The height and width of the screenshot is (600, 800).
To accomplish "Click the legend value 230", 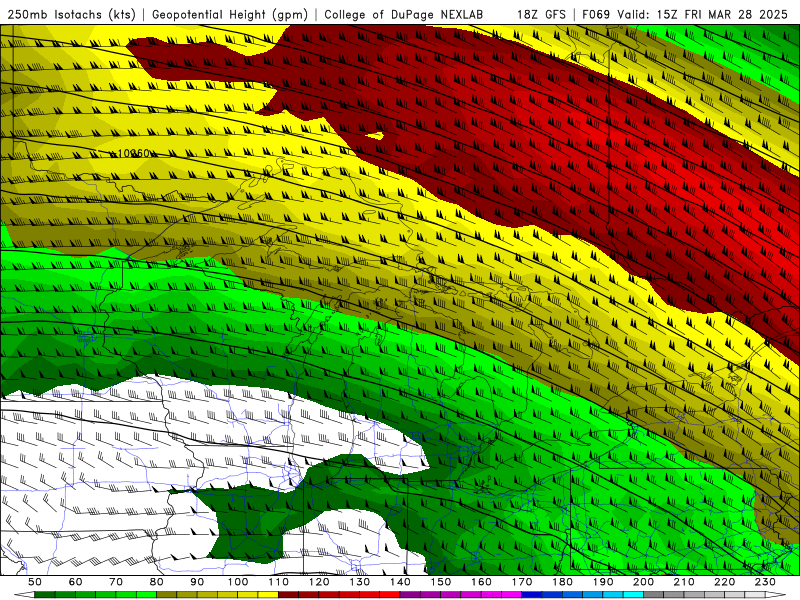I will [x=765, y=582].
